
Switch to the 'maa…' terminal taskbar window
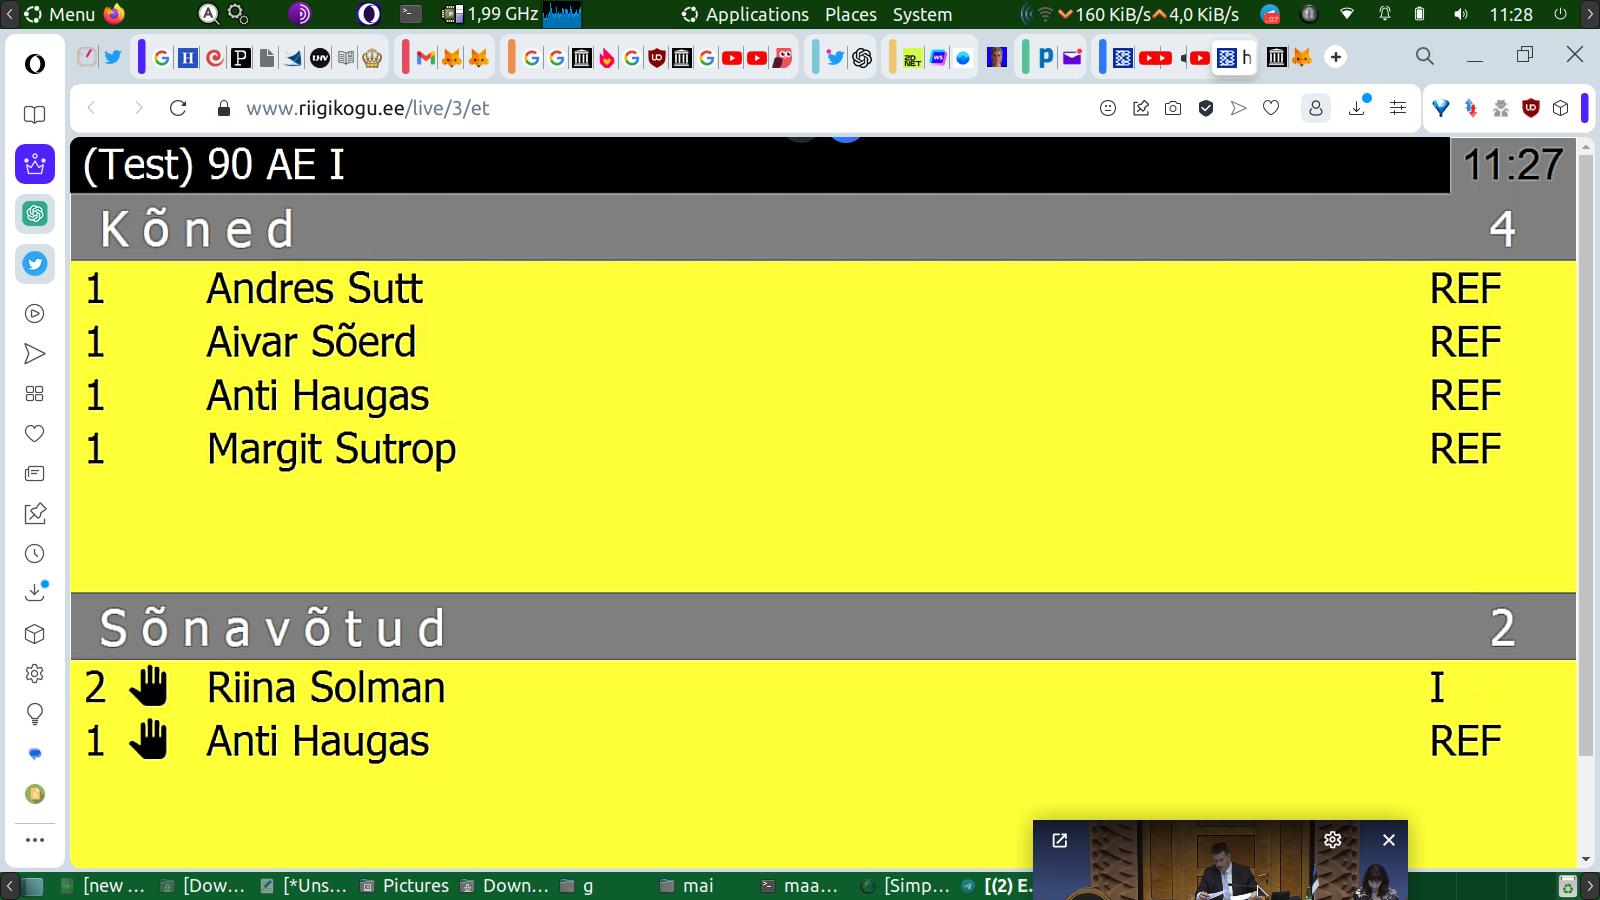coord(799,886)
